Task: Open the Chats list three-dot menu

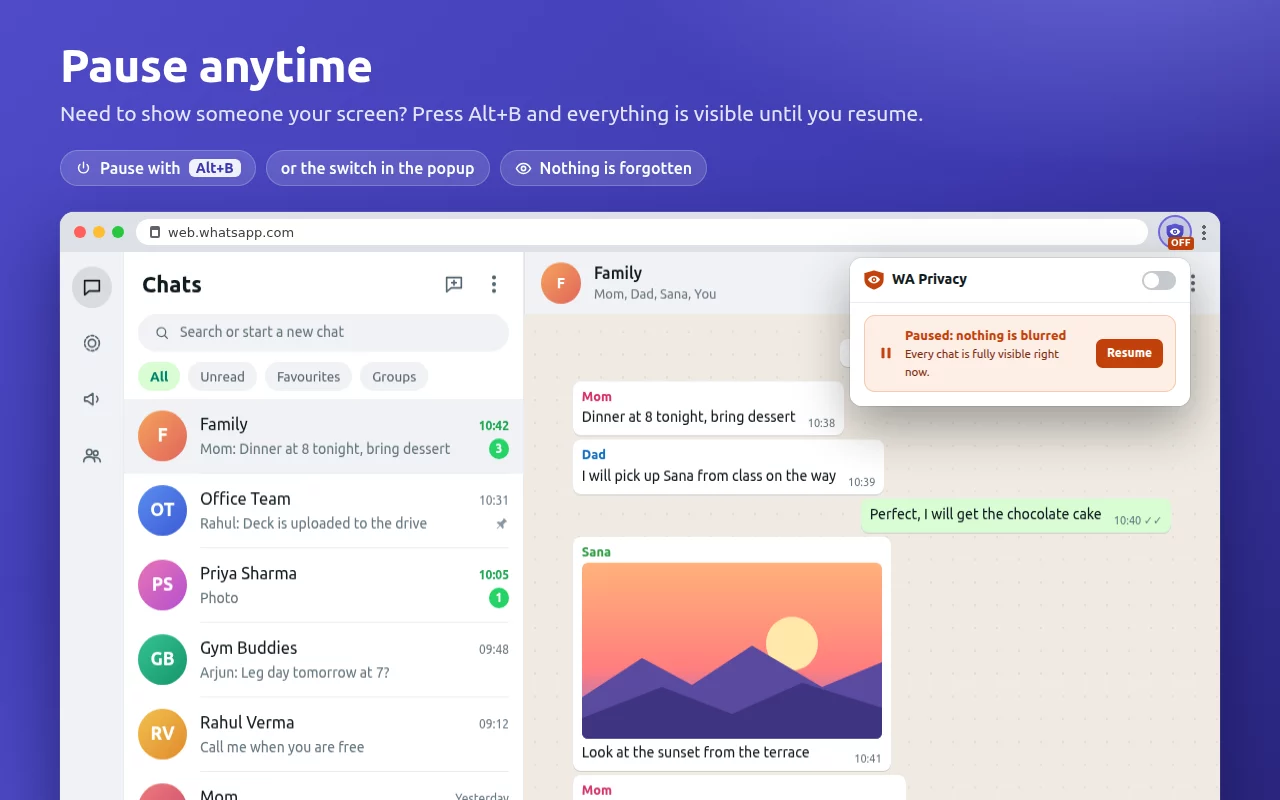Action: (x=494, y=285)
